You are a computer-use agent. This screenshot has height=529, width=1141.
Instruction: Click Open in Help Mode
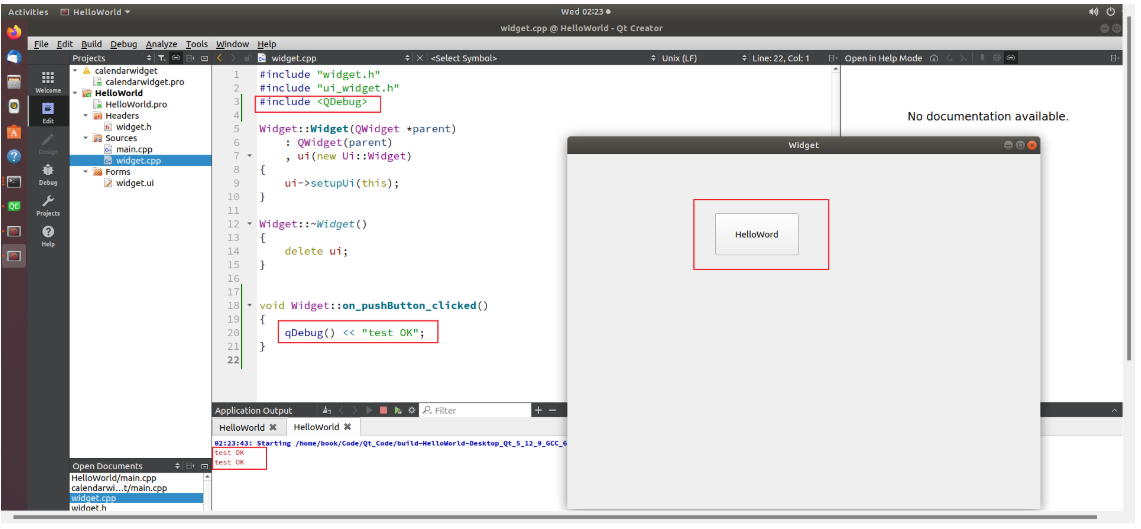pos(883,58)
